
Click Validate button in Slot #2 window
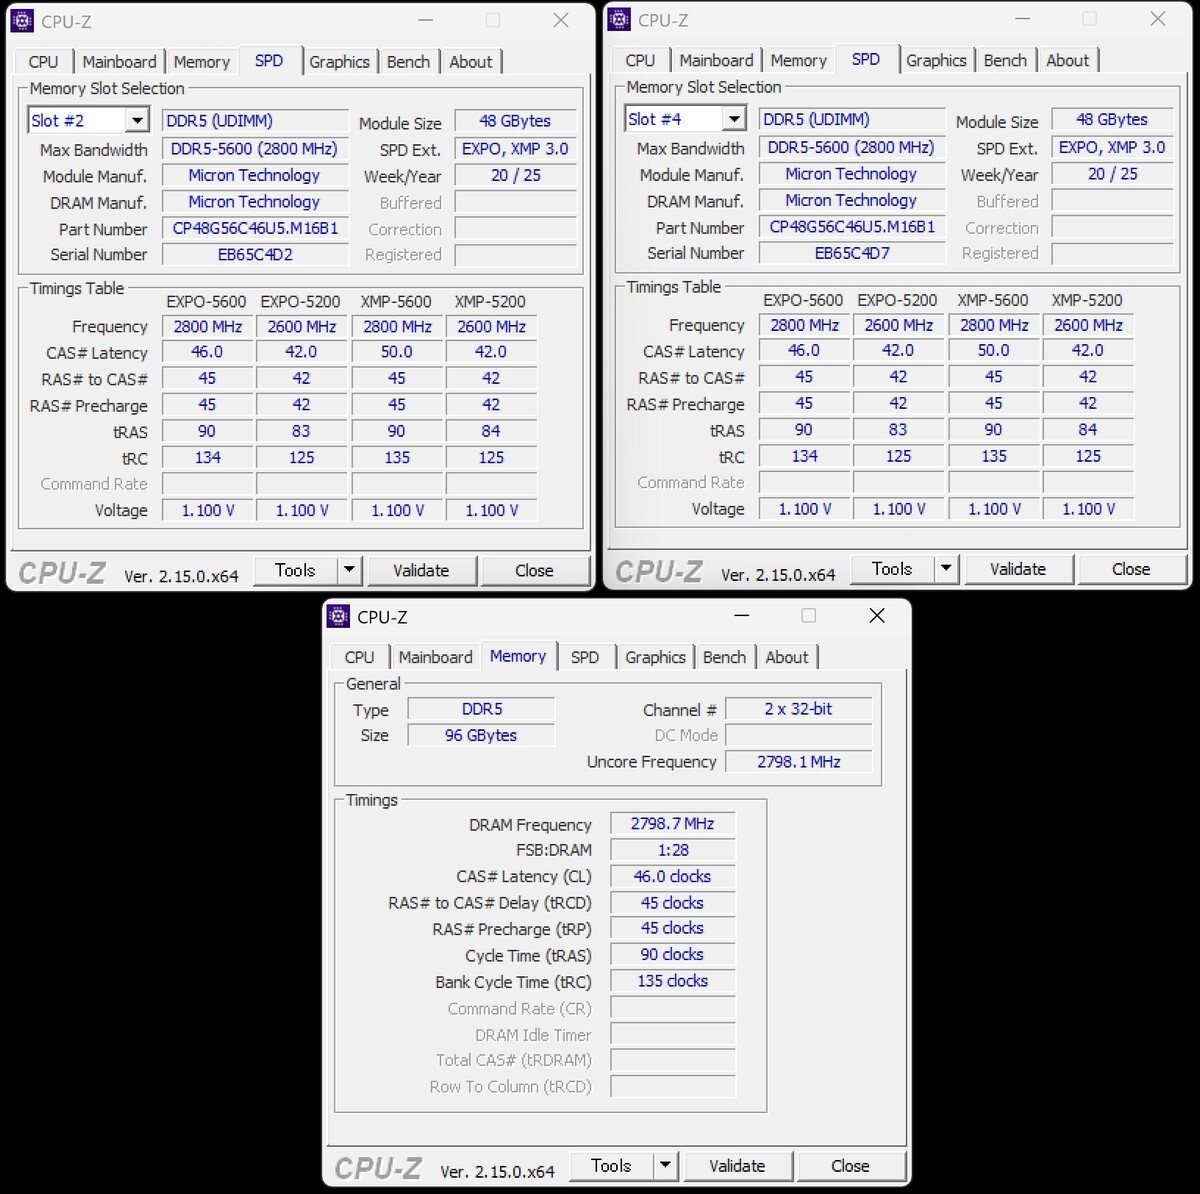pyautogui.click(x=421, y=570)
